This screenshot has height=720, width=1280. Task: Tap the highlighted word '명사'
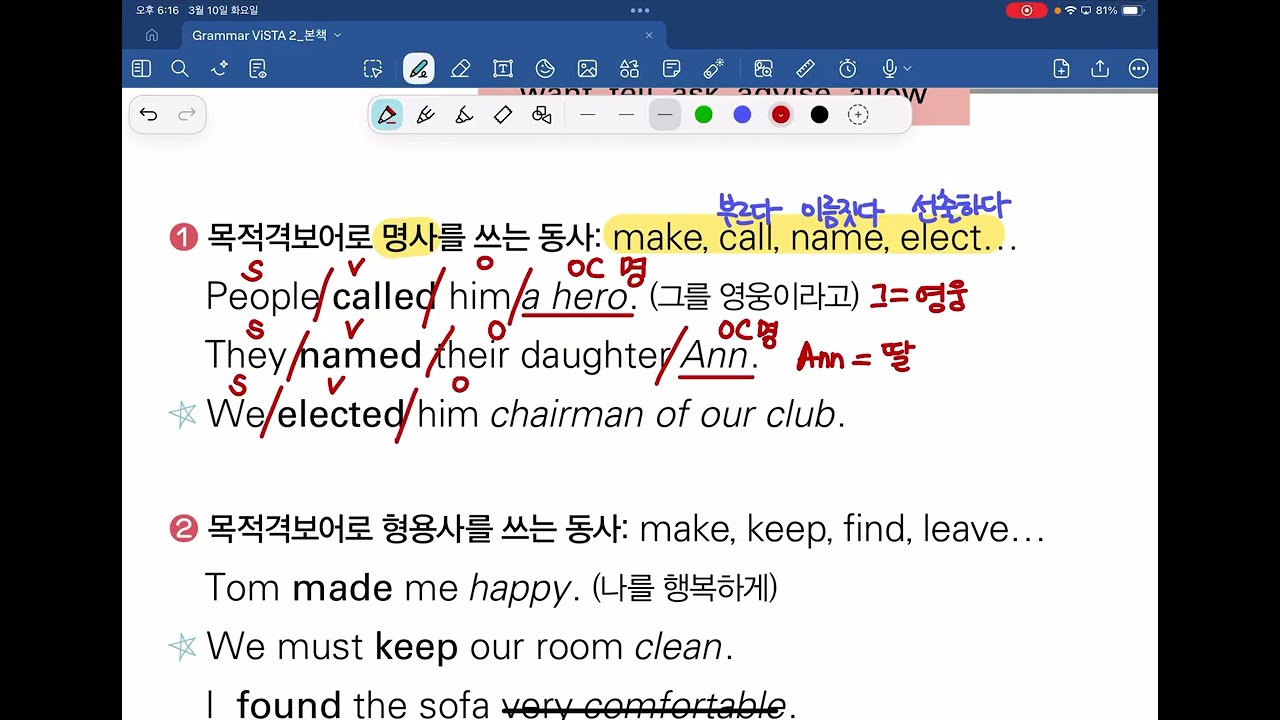click(x=410, y=237)
